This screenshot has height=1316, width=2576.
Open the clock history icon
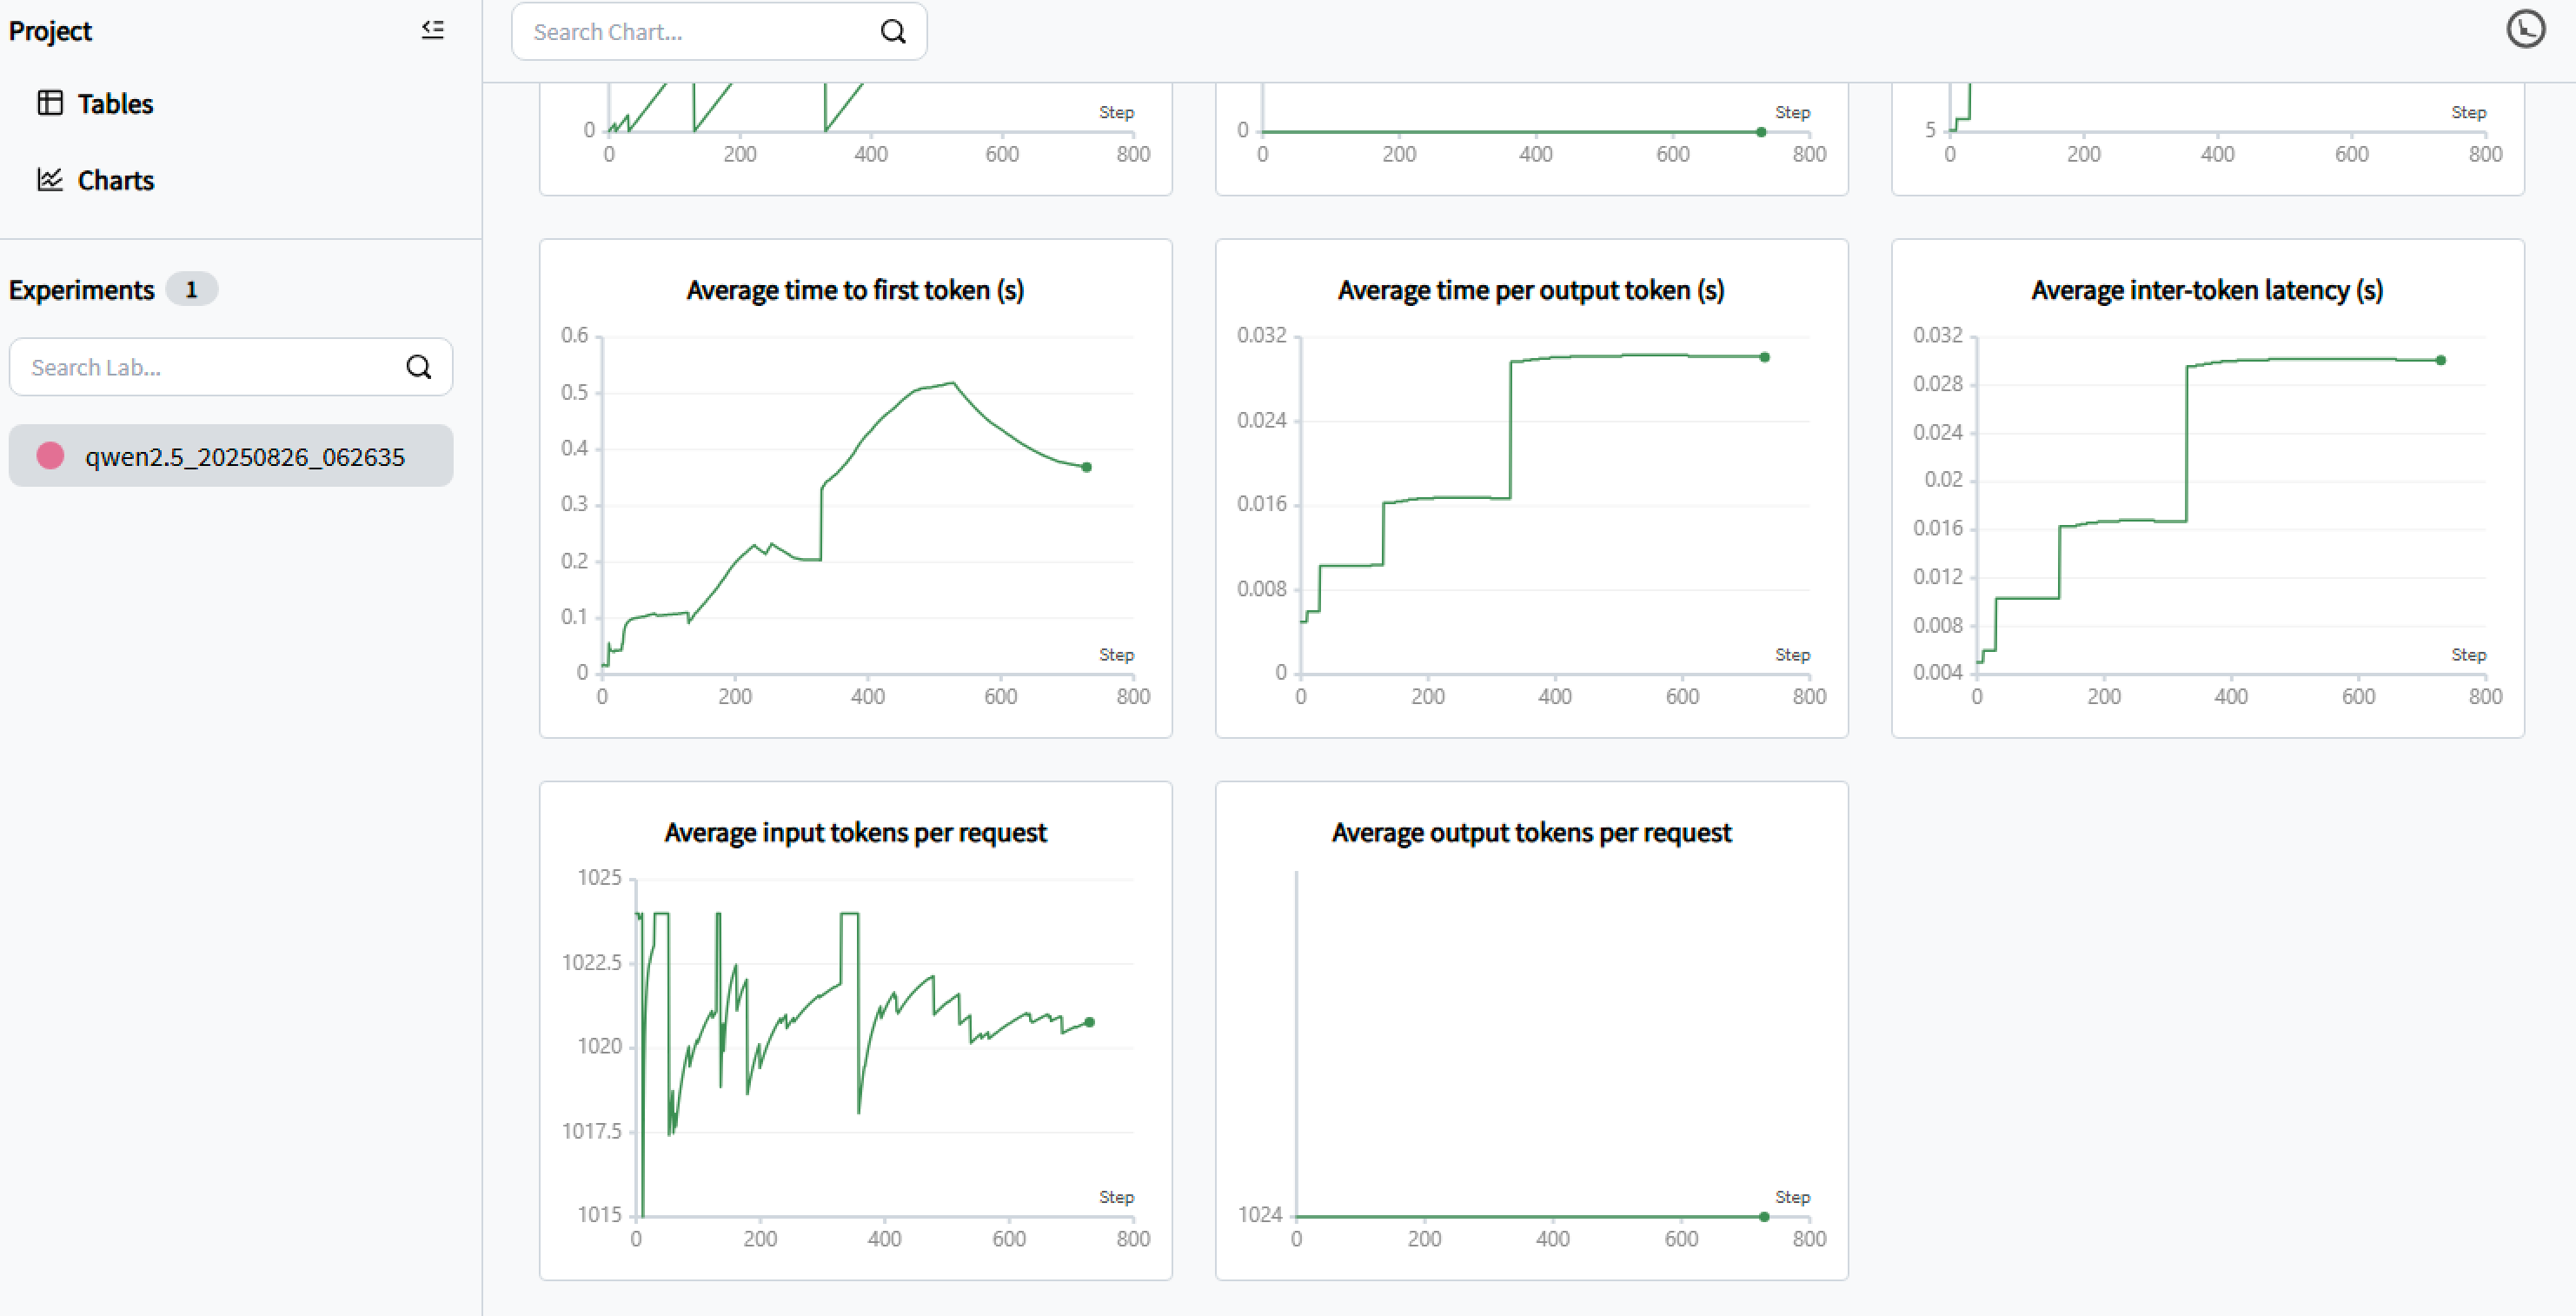coord(2525,29)
